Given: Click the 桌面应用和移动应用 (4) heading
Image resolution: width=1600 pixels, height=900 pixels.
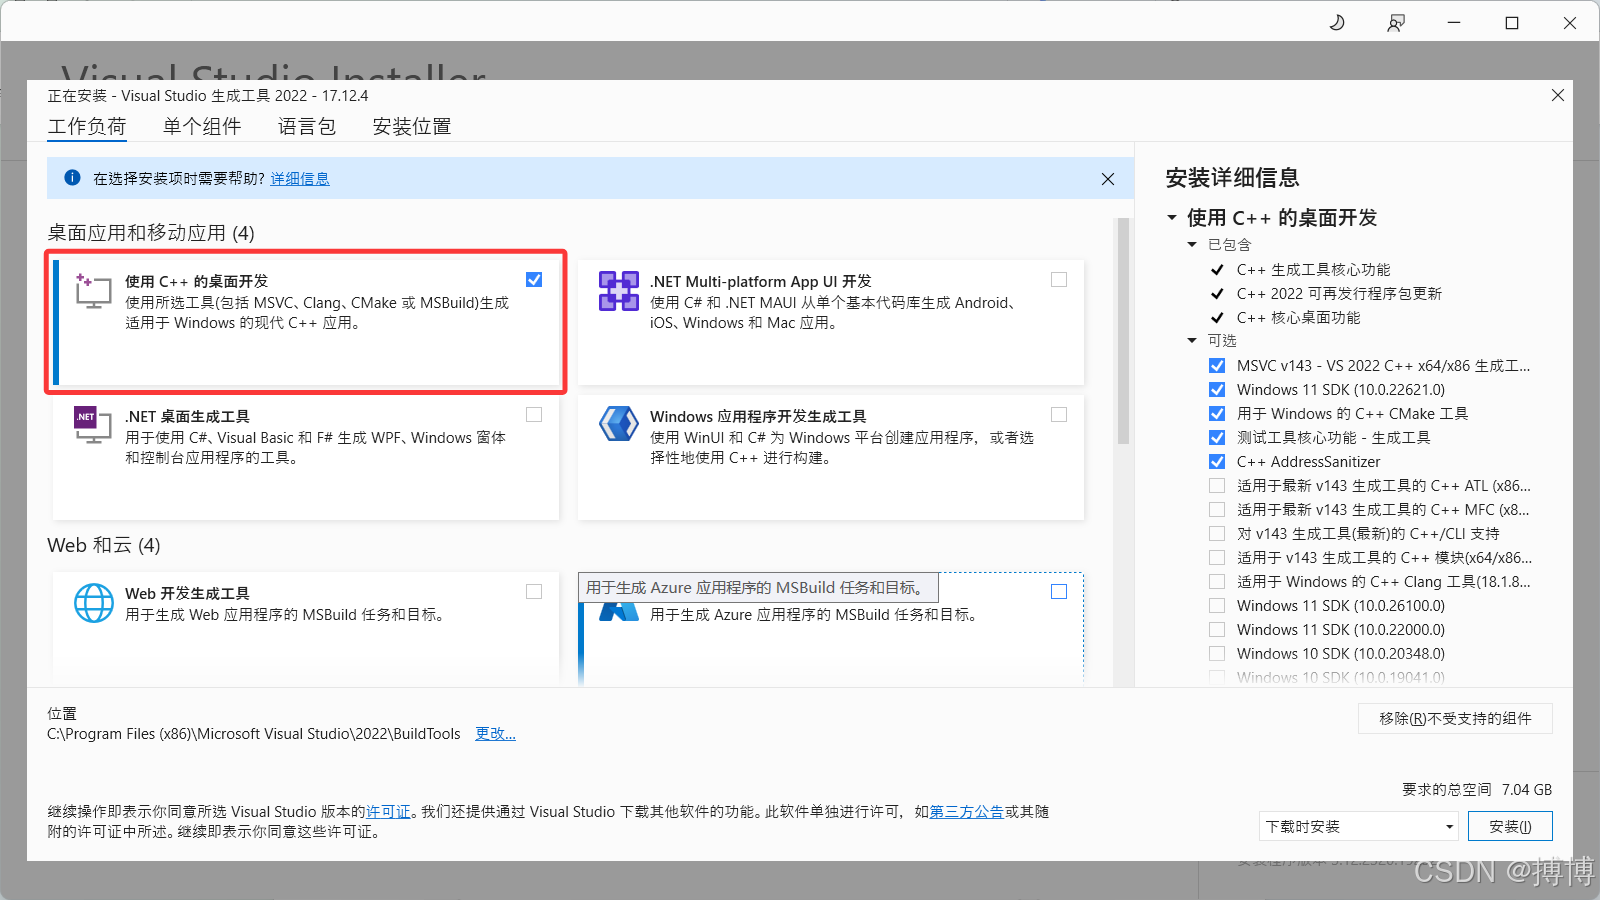Looking at the screenshot, I should (x=151, y=233).
